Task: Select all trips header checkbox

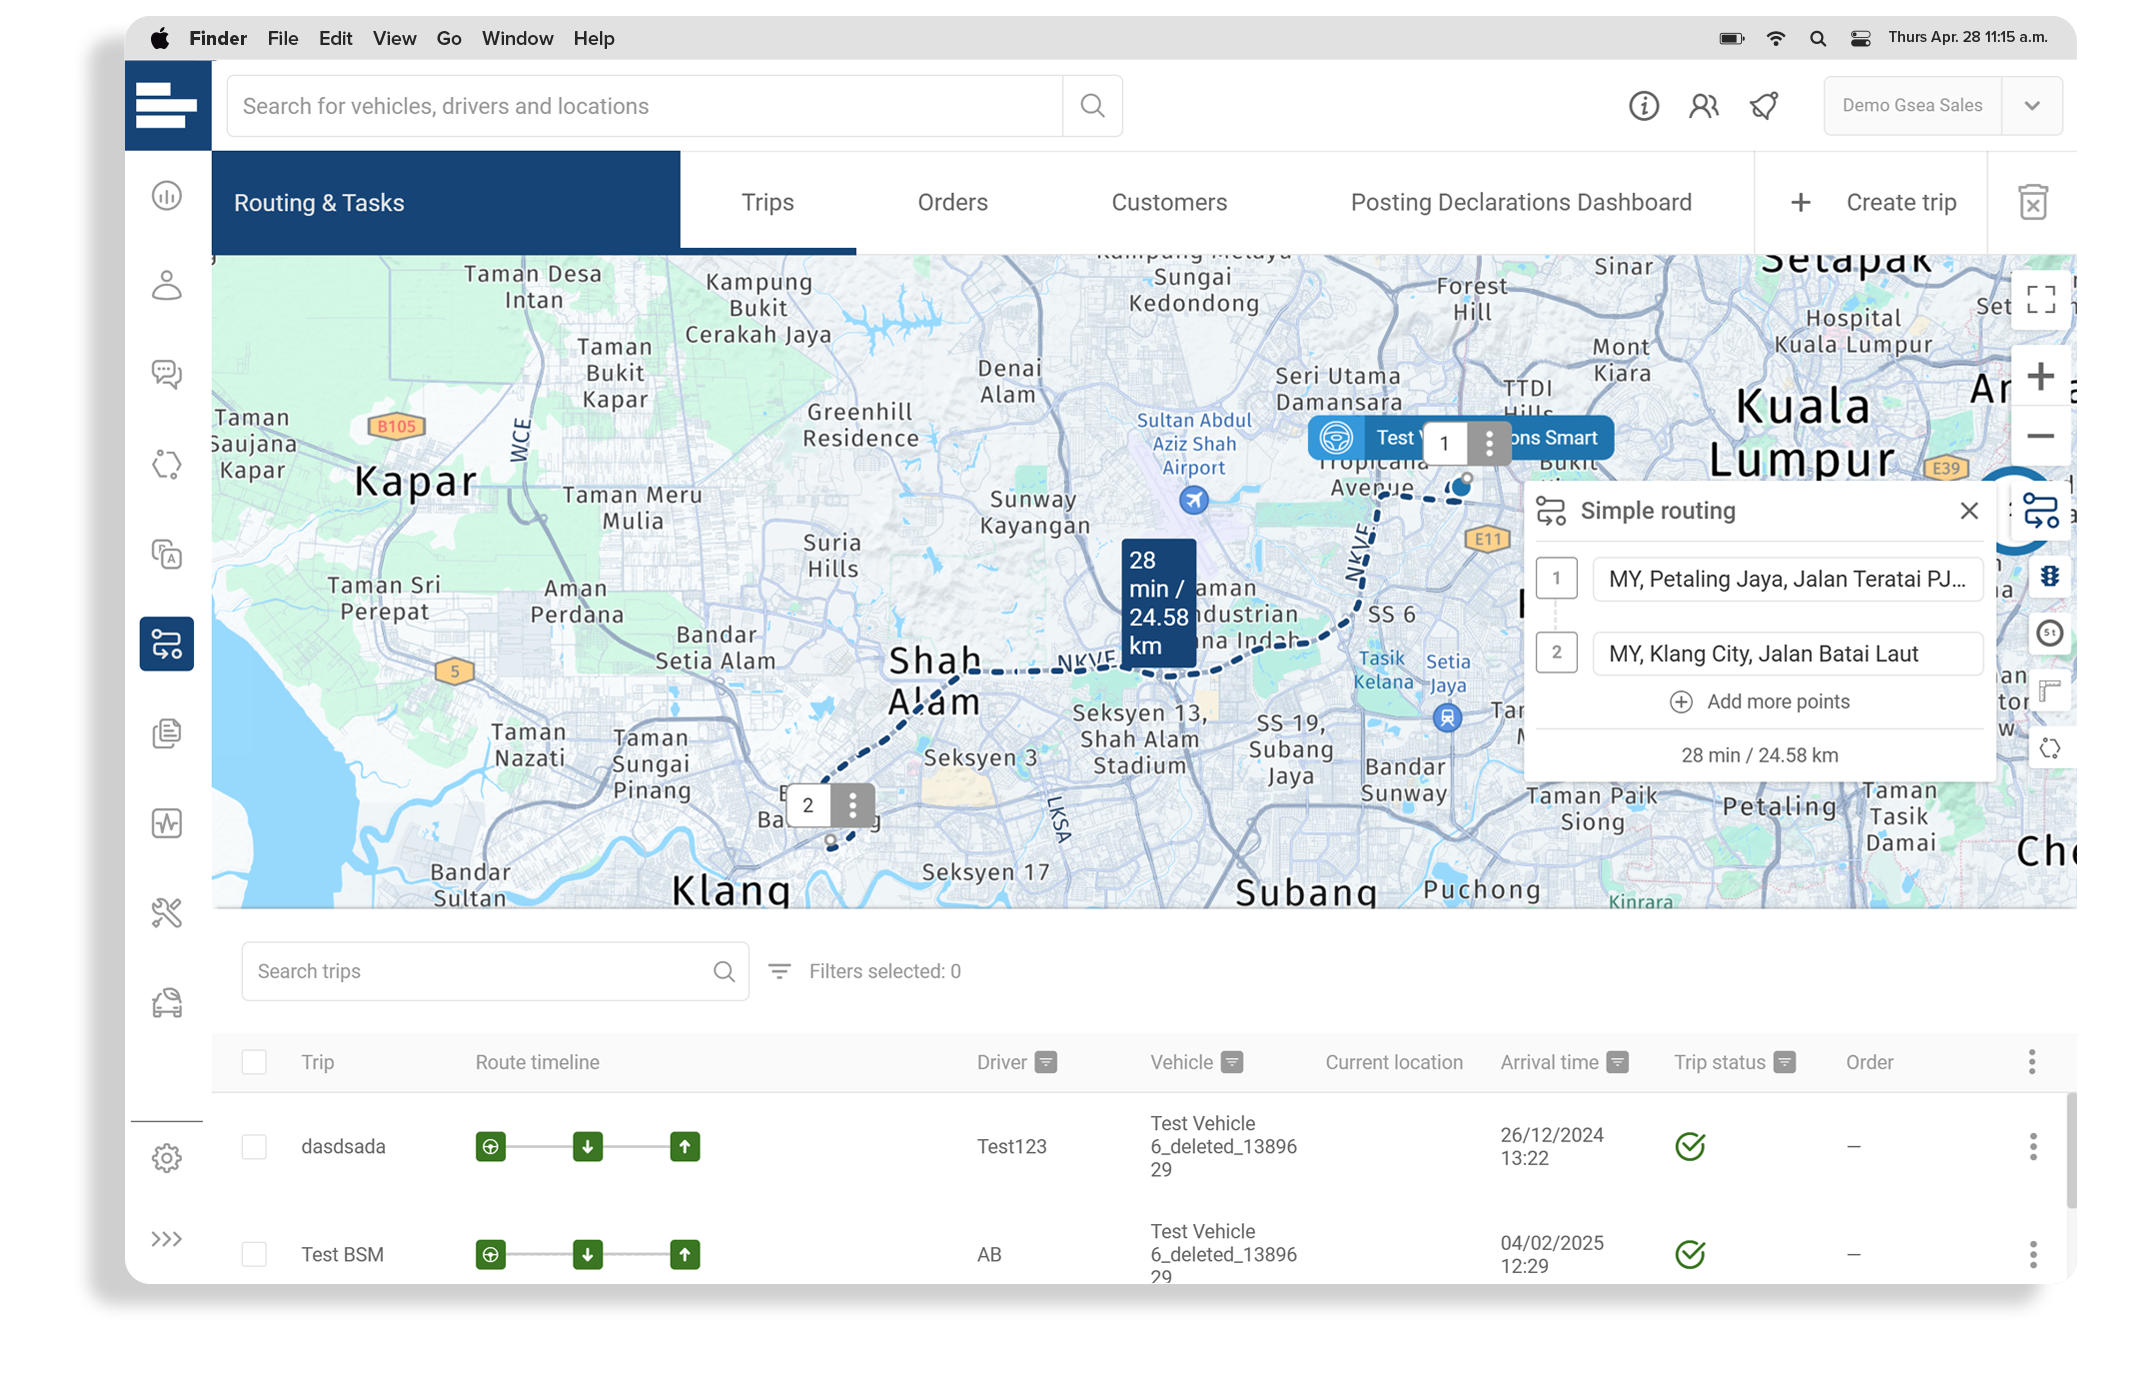Action: [x=254, y=1062]
